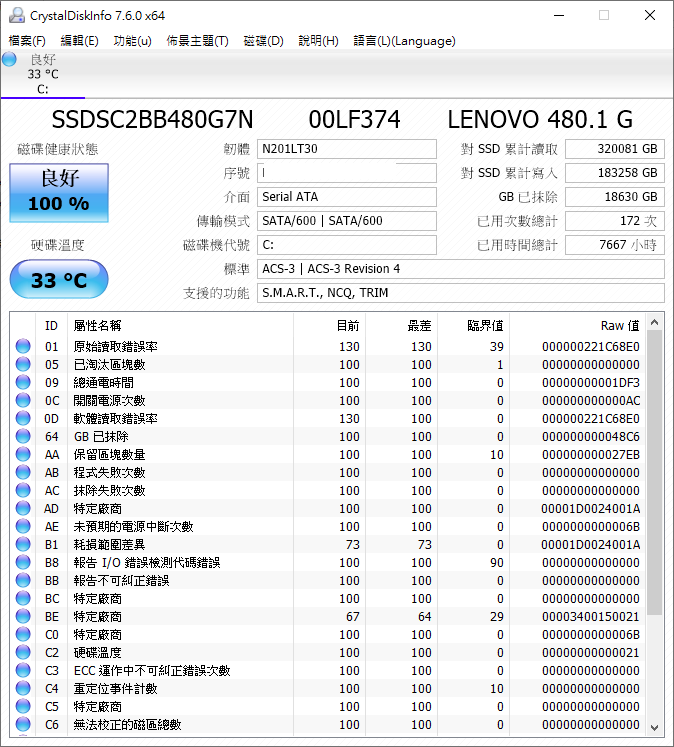
Task: Select the 總通電時間 attribute name
Action: 103,383
